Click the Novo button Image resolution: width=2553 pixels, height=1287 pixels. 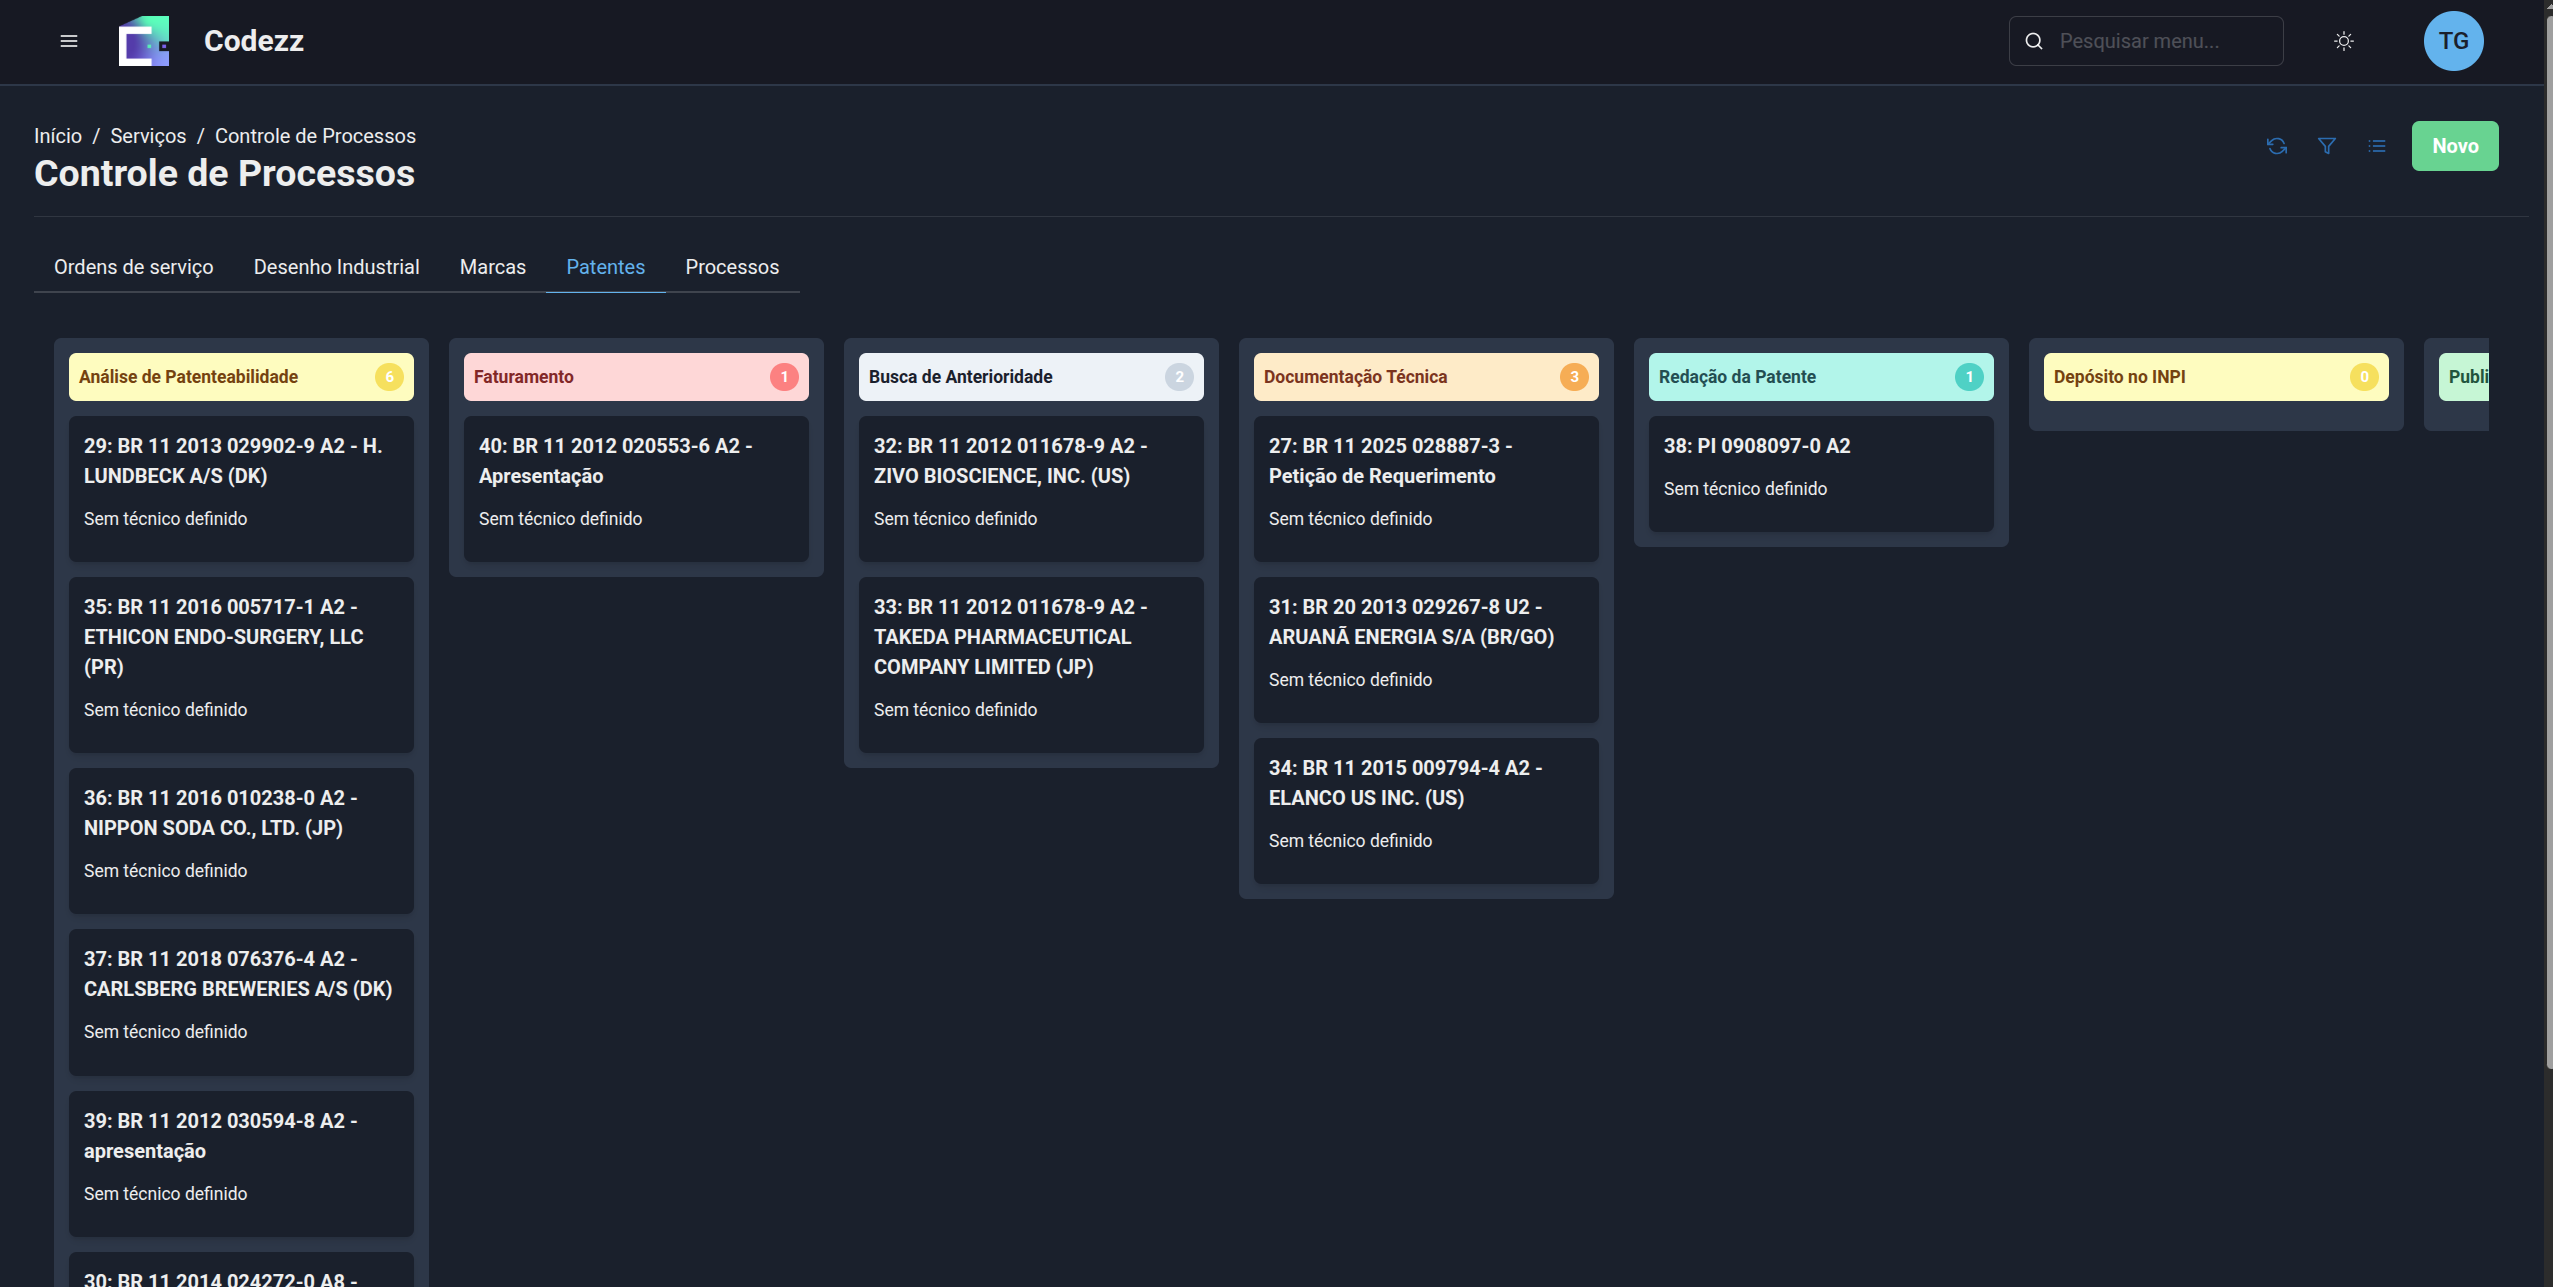2454,146
